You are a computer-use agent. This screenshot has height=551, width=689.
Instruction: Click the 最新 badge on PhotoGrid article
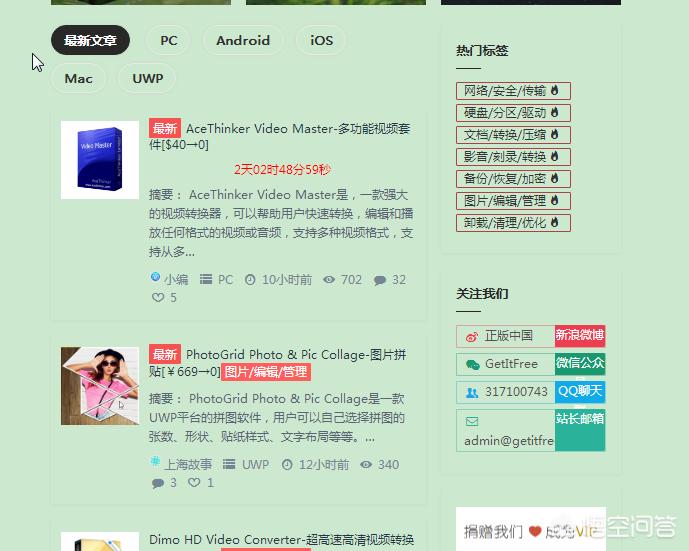coord(165,354)
